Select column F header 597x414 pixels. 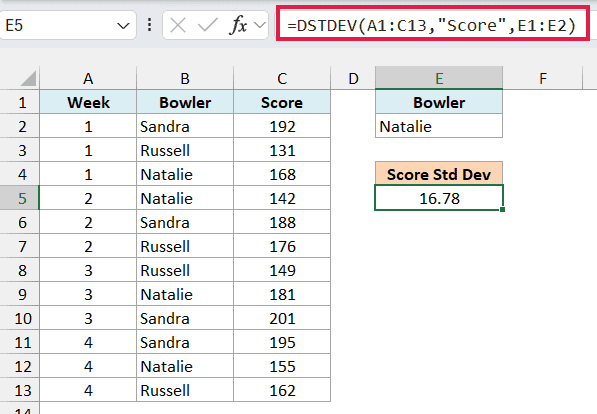tap(543, 78)
